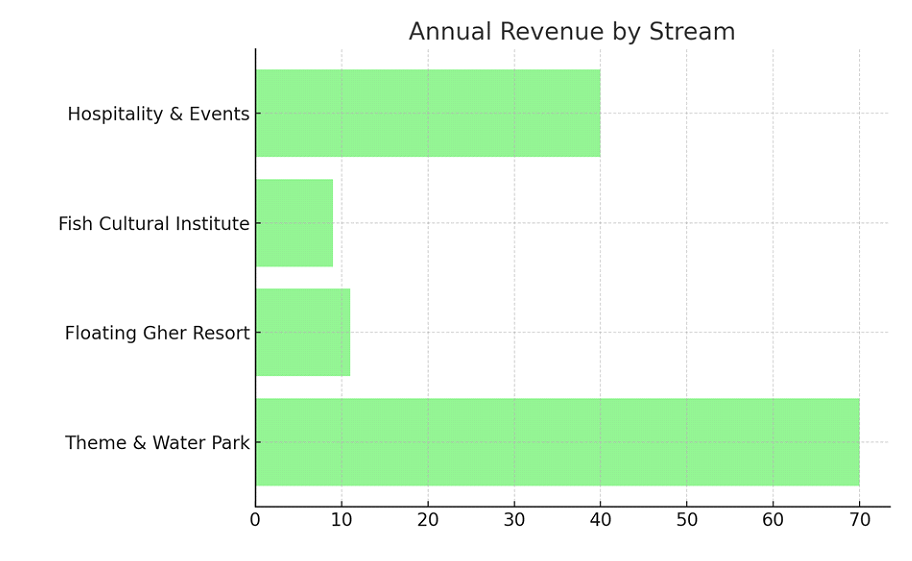Click the 70 tick label on x-axis

click(859, 520)
